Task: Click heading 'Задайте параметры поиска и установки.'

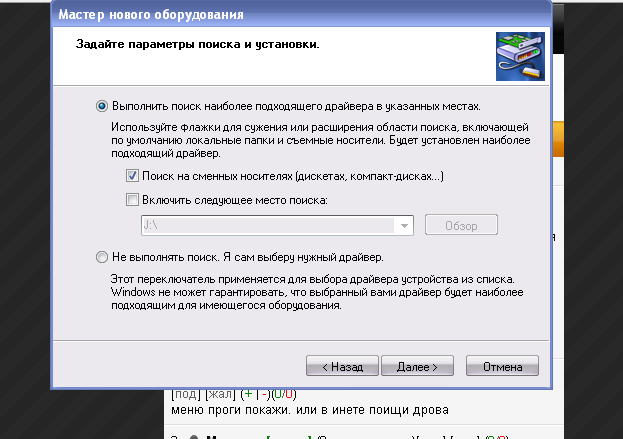Action: [197, 44]
